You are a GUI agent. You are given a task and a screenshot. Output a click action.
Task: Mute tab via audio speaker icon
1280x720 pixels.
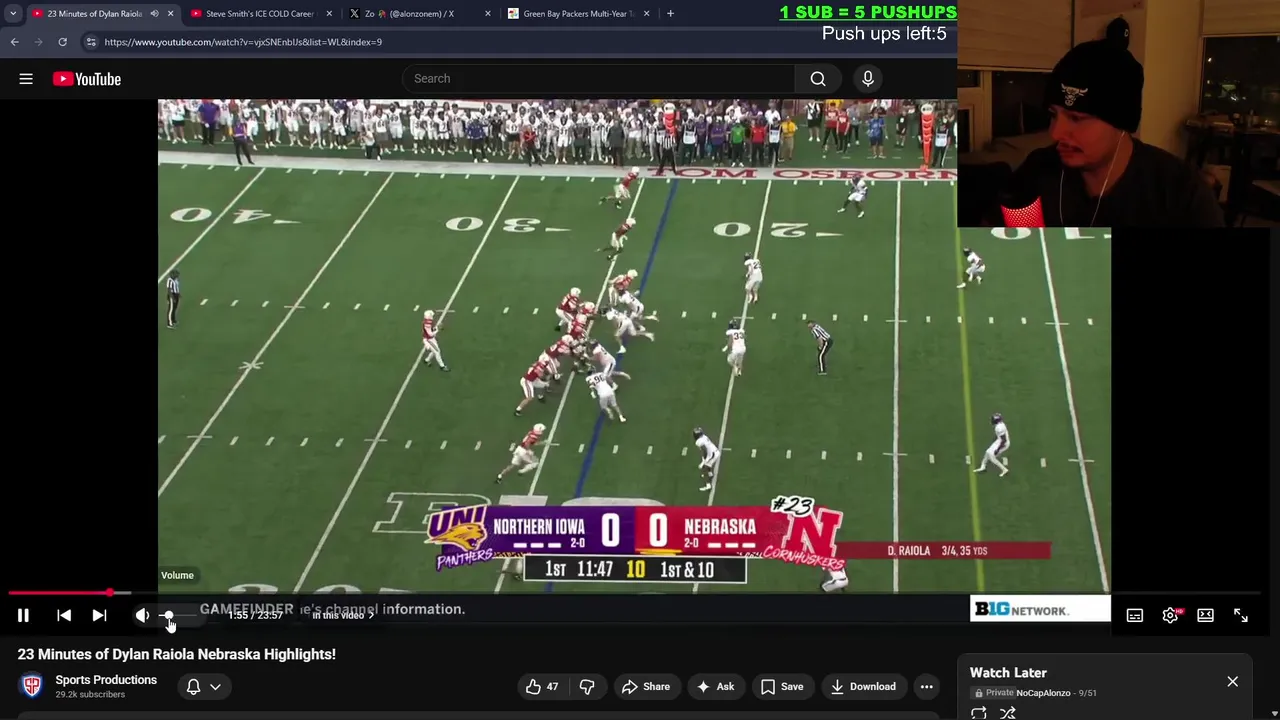(x=154, y=14)
